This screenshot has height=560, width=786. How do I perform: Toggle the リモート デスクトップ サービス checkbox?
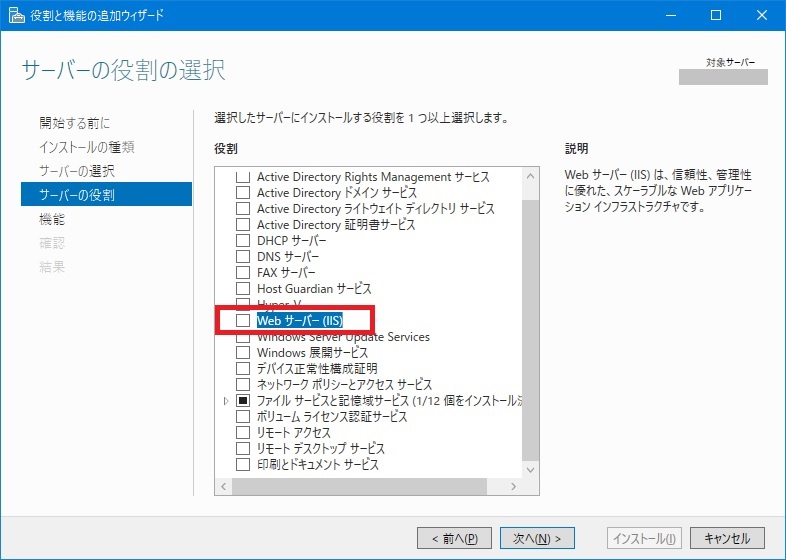pos(242,449)
